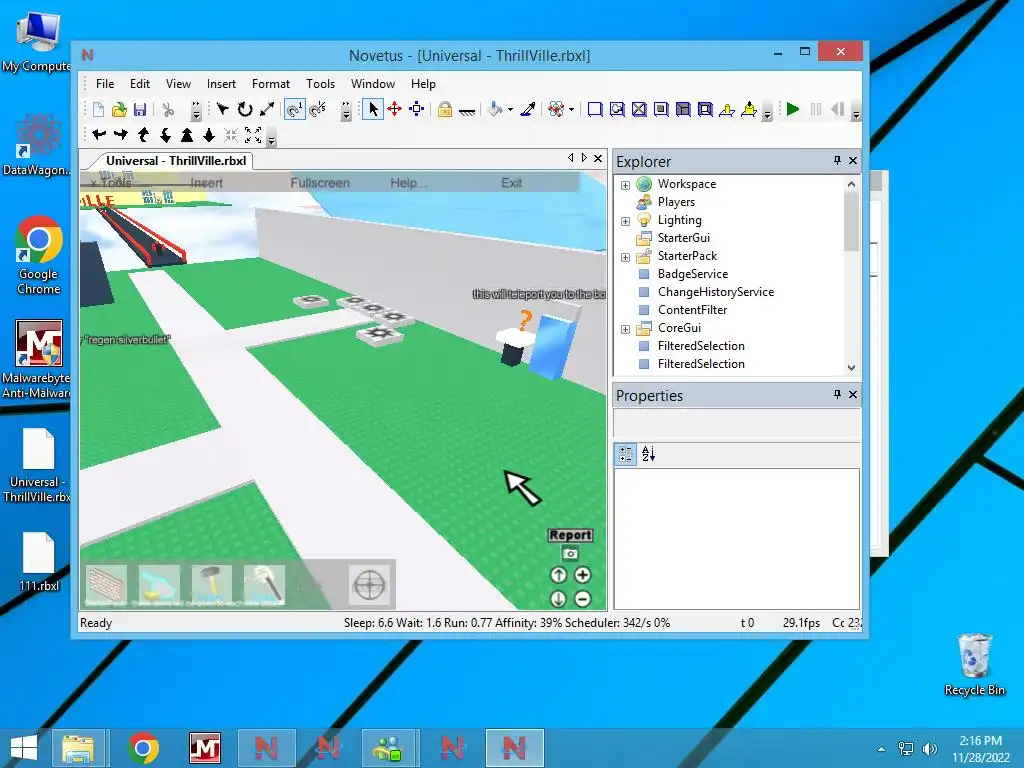This screenshot has height=768, width=1024.
Task: Select BadgeService in the Explorer
Action: (692, 274)
